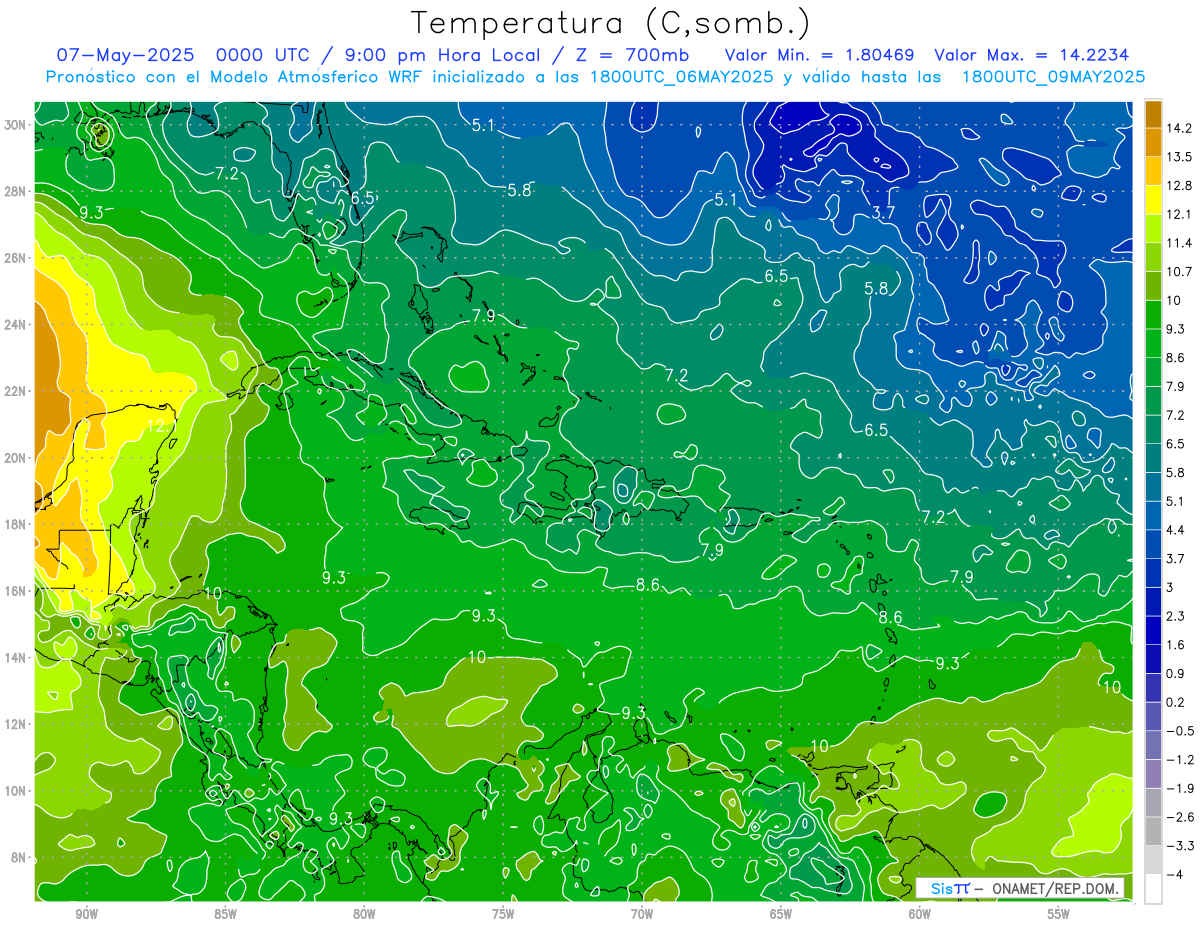Click the legend value "4.4"

tap(1175, 530)
